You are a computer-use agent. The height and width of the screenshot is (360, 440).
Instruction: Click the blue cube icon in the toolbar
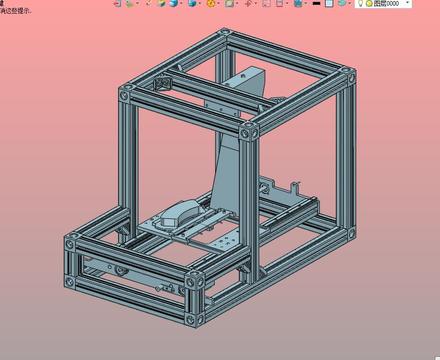click(x=298, y=3)
